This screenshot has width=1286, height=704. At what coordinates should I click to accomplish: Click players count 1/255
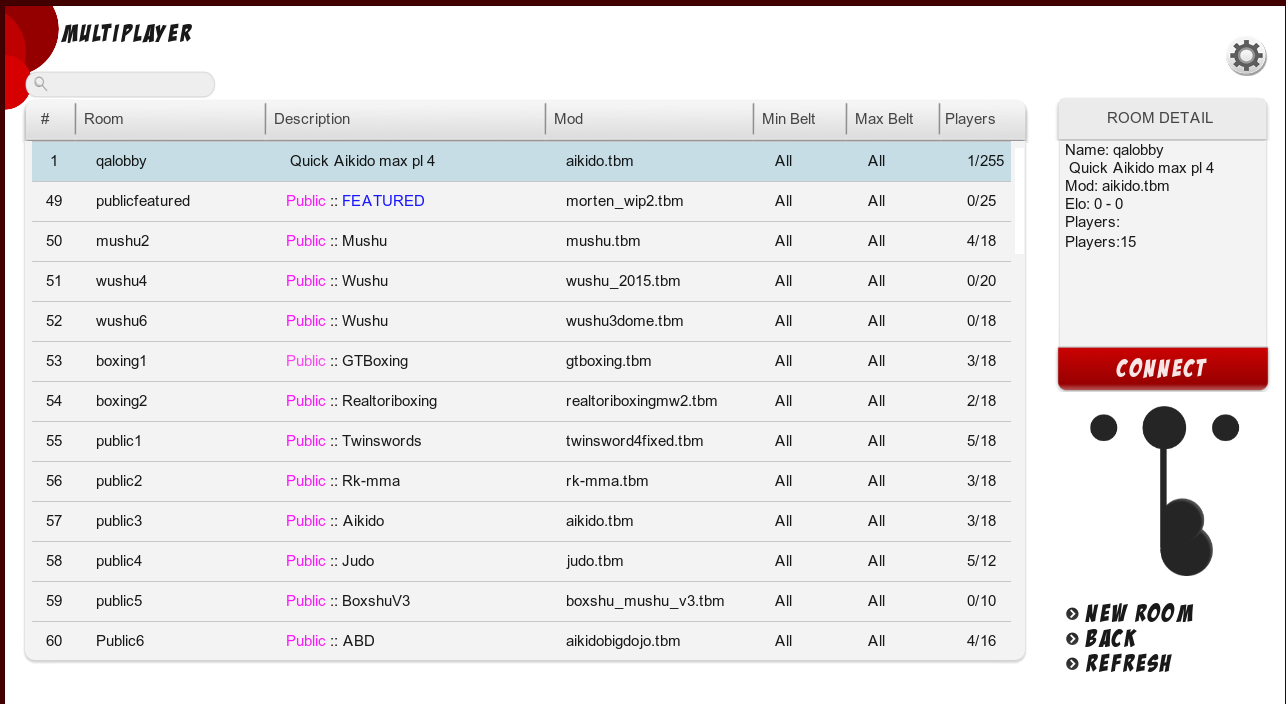pyautogui.click(x=985, y=161)
